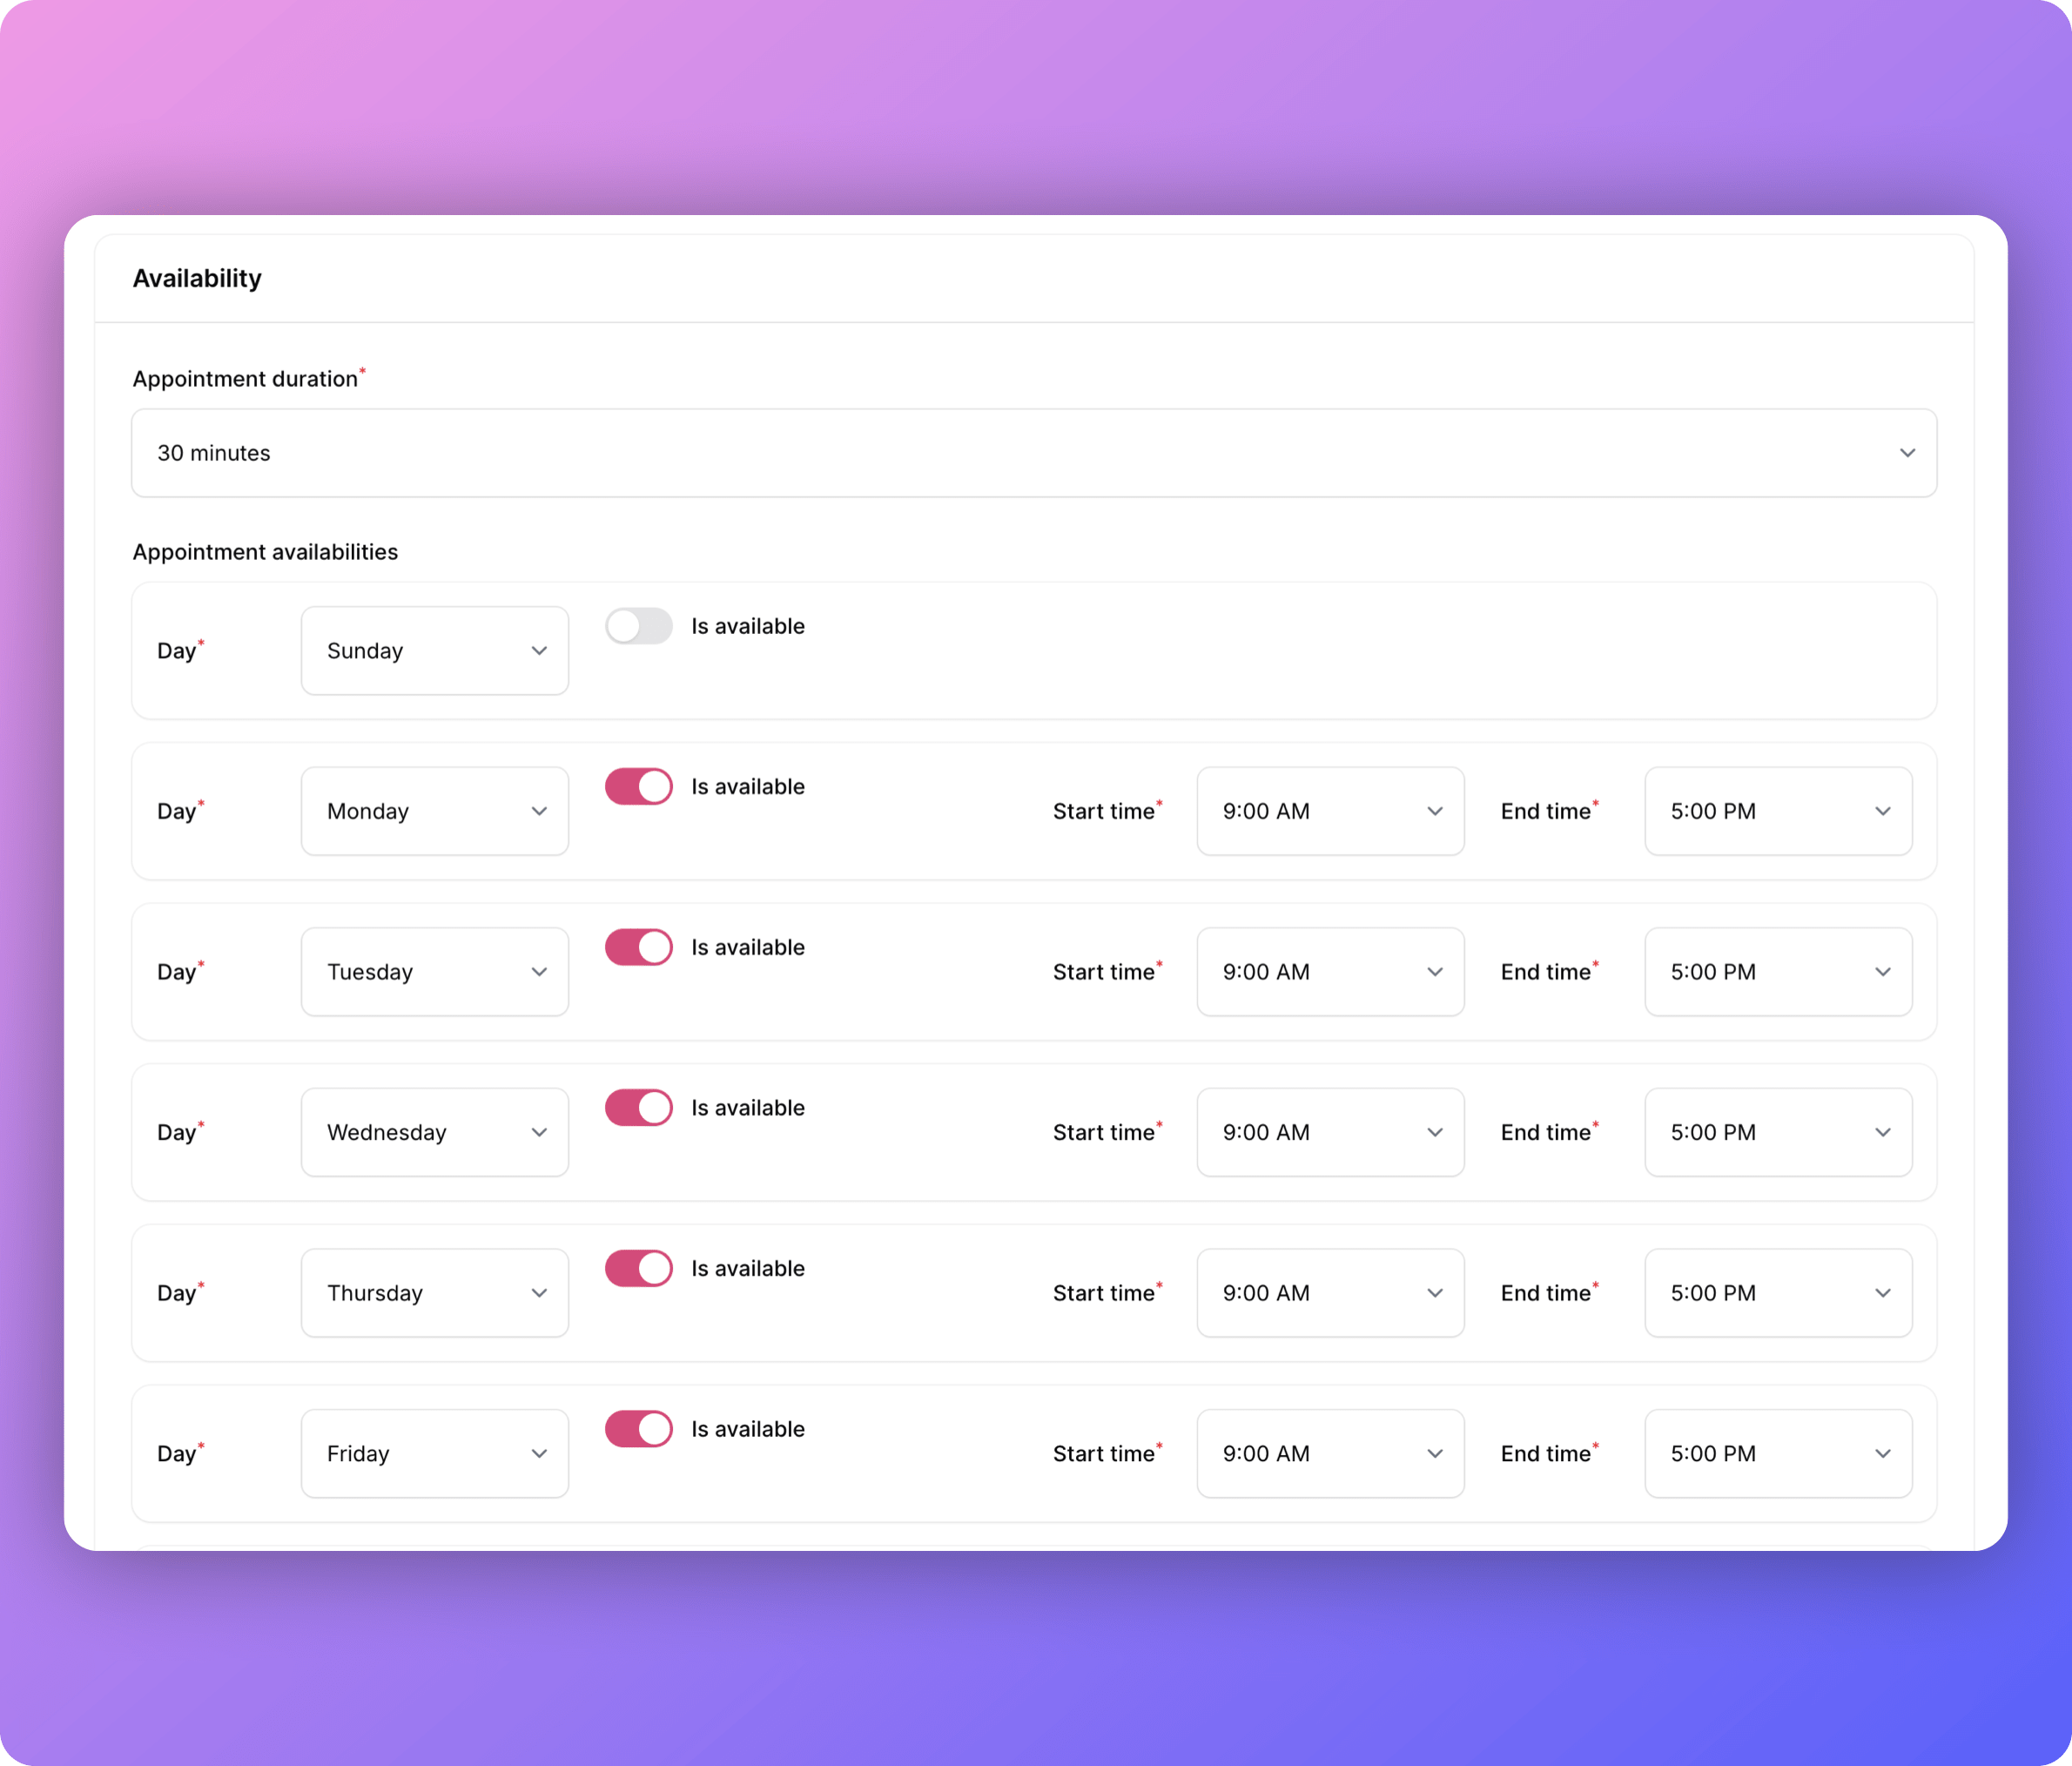Turn off Tuesday's Is available switch
This screenshot has width=2072, height=1766.
pos(638,947)
